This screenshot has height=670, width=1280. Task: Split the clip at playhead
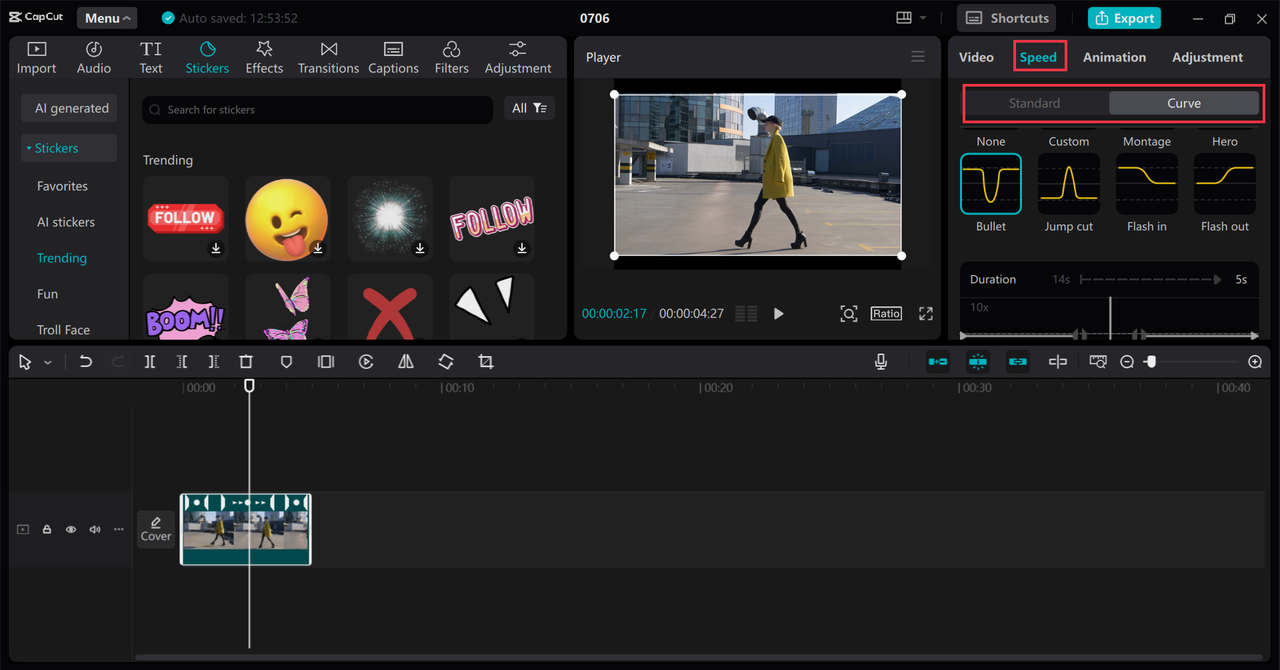click(150, 362)
